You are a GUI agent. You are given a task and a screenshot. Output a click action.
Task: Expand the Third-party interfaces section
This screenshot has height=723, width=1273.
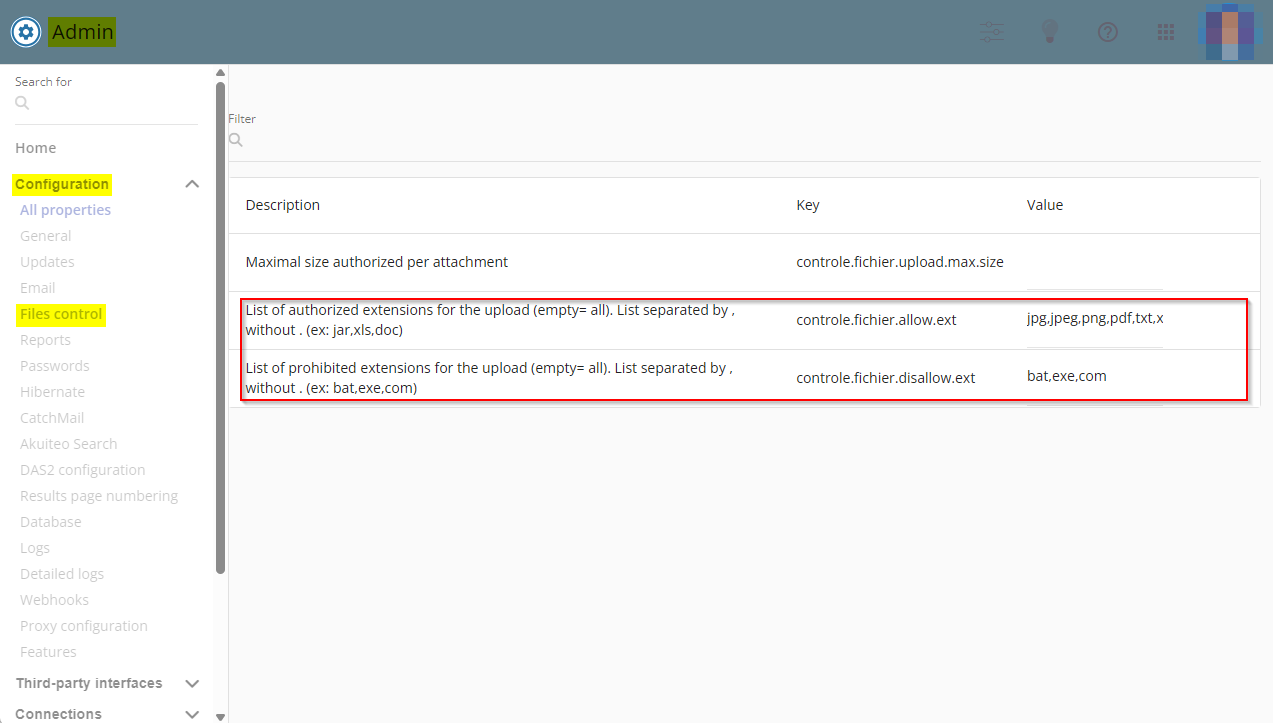point(193,684)
